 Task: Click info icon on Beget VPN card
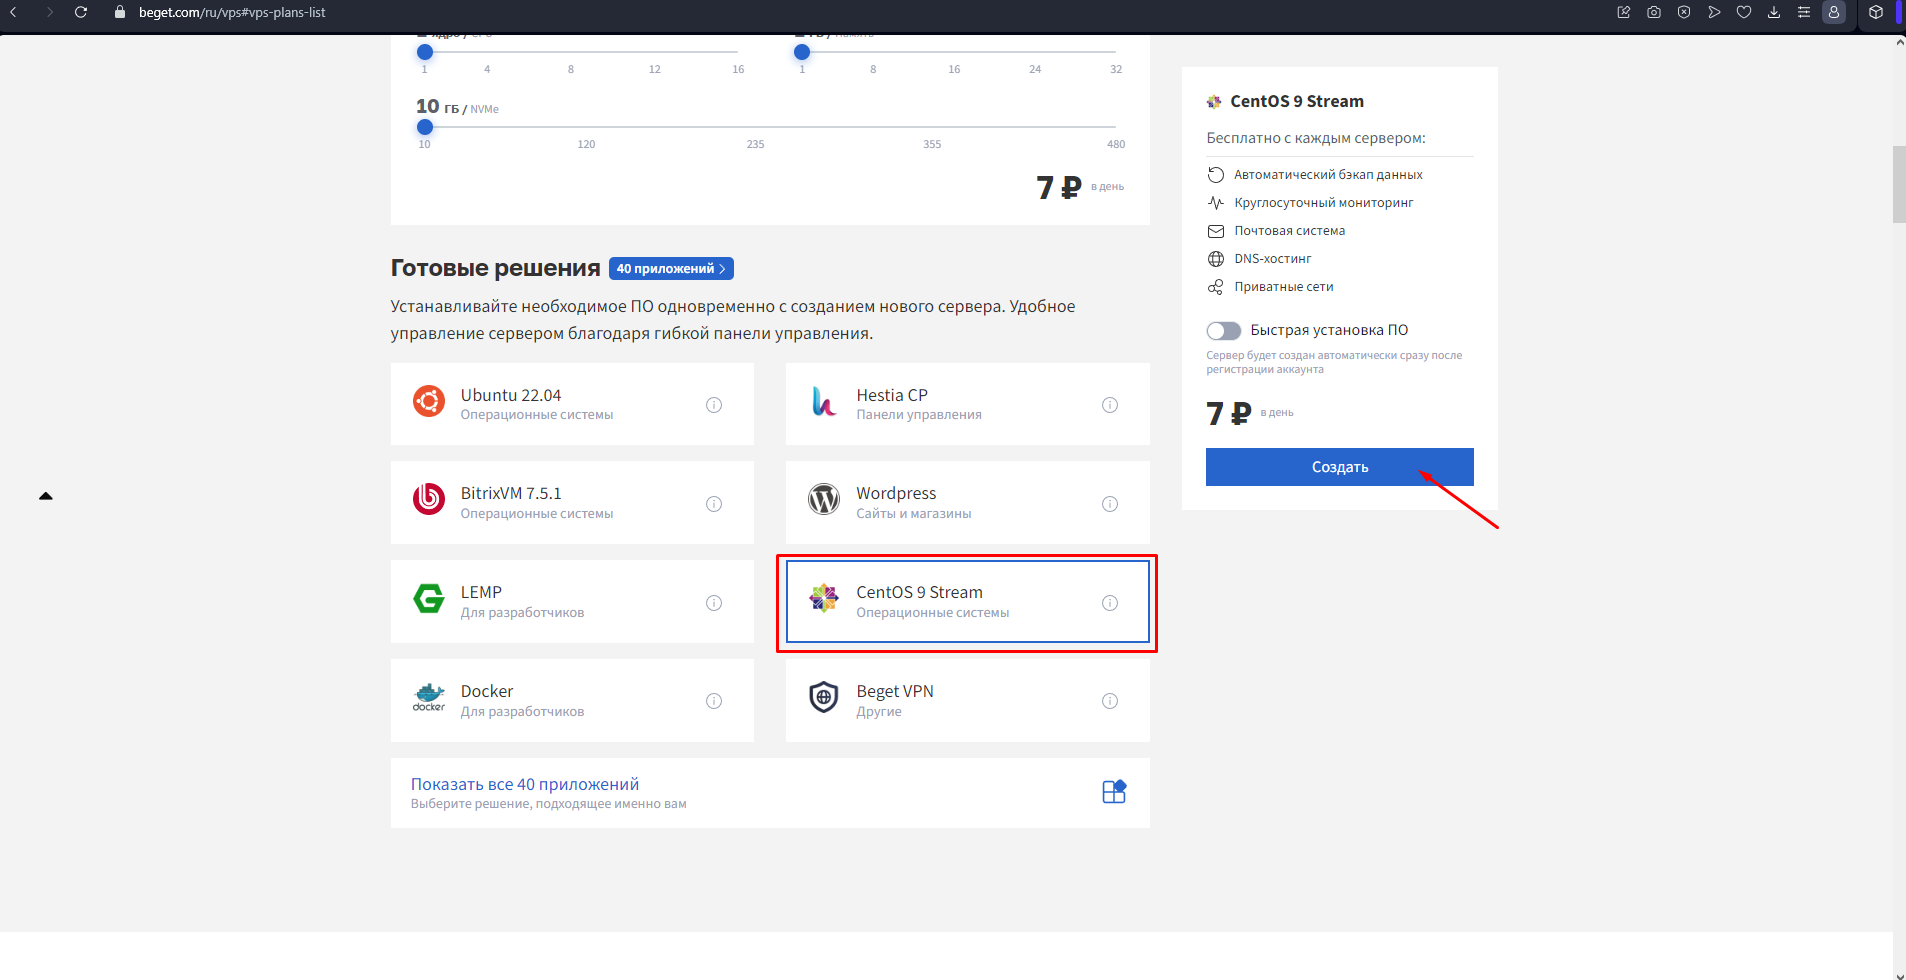tap(1110, 701)
